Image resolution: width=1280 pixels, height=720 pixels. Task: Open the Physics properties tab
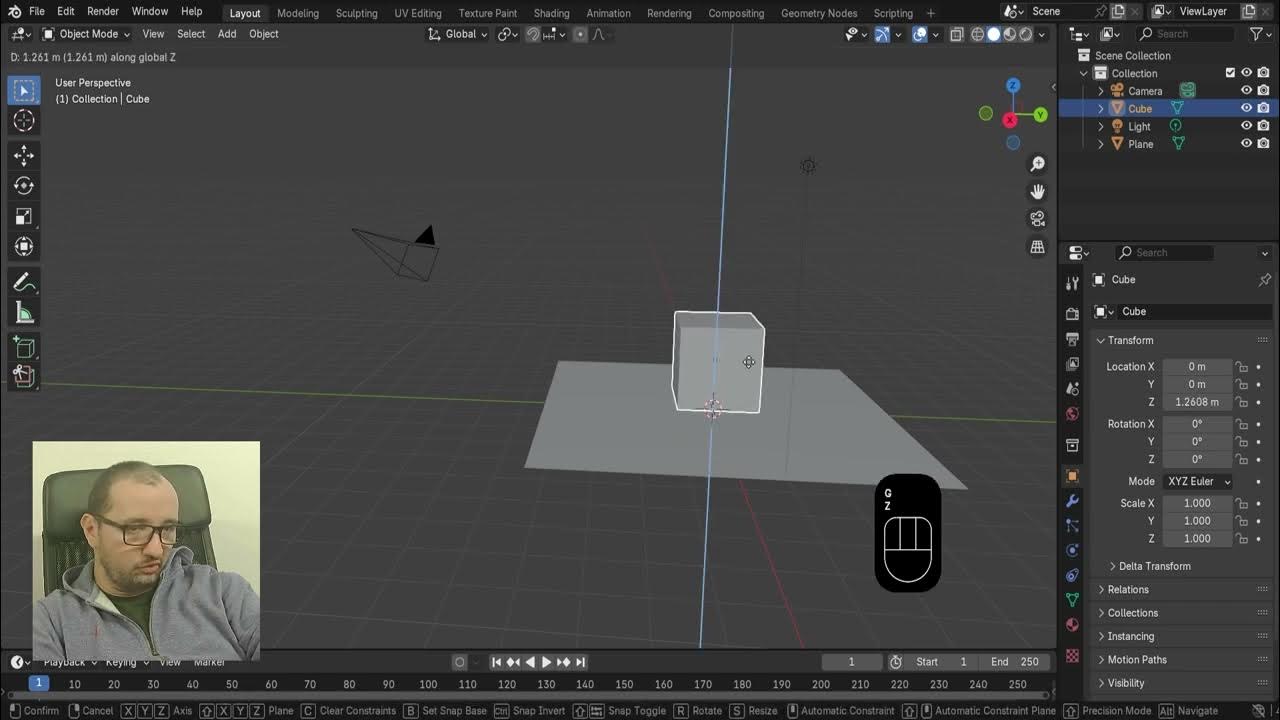[1072, 550]
